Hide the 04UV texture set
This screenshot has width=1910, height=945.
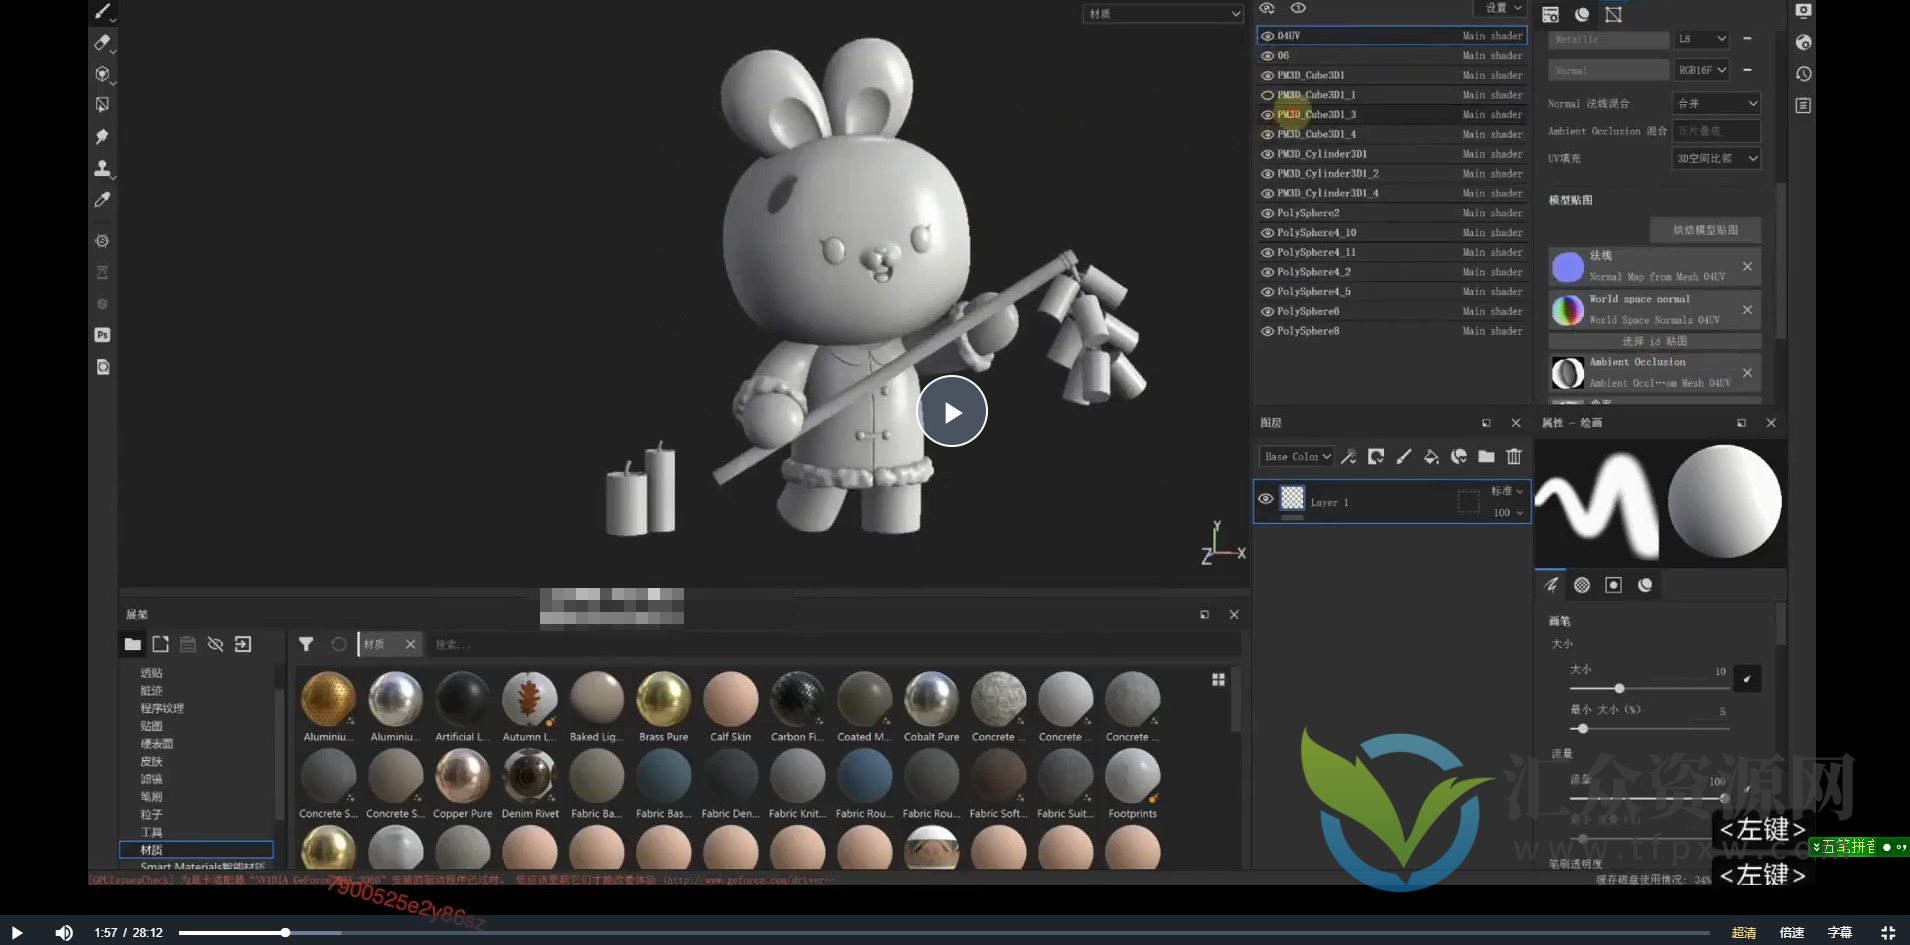1267,36
